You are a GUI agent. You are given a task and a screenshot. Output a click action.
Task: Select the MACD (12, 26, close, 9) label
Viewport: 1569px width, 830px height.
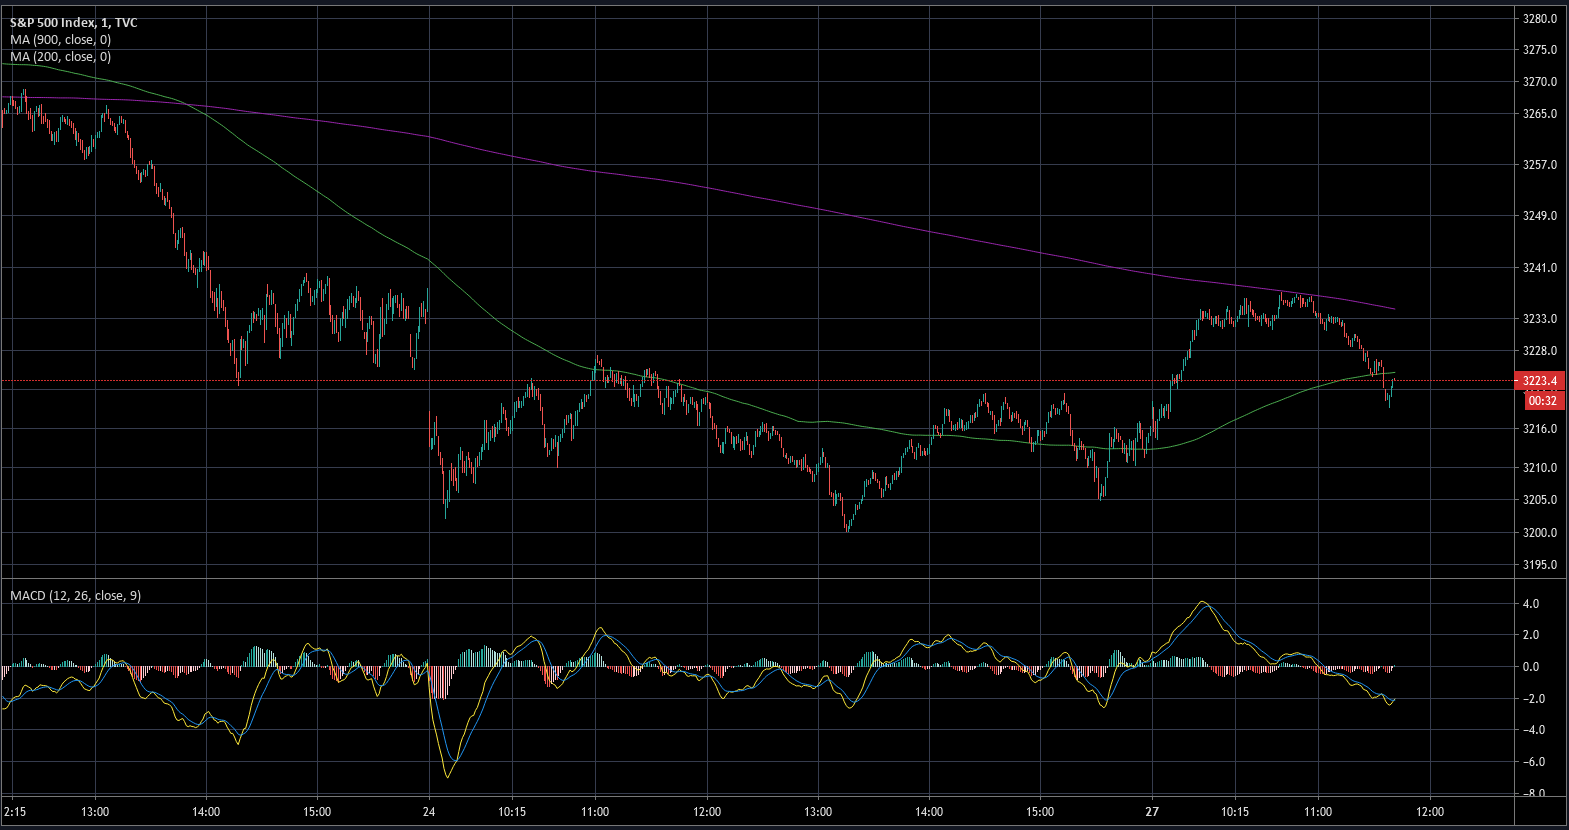tap(76, 595)
